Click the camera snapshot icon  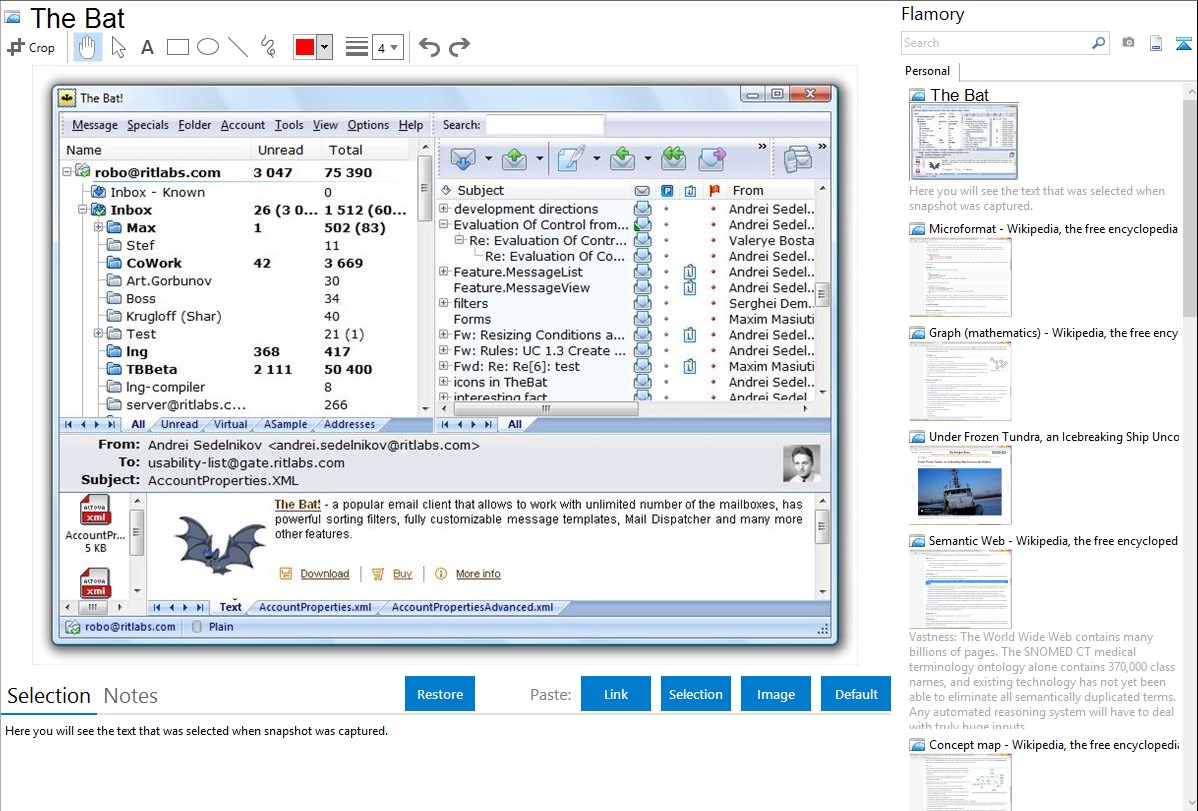click(1128, 43)
